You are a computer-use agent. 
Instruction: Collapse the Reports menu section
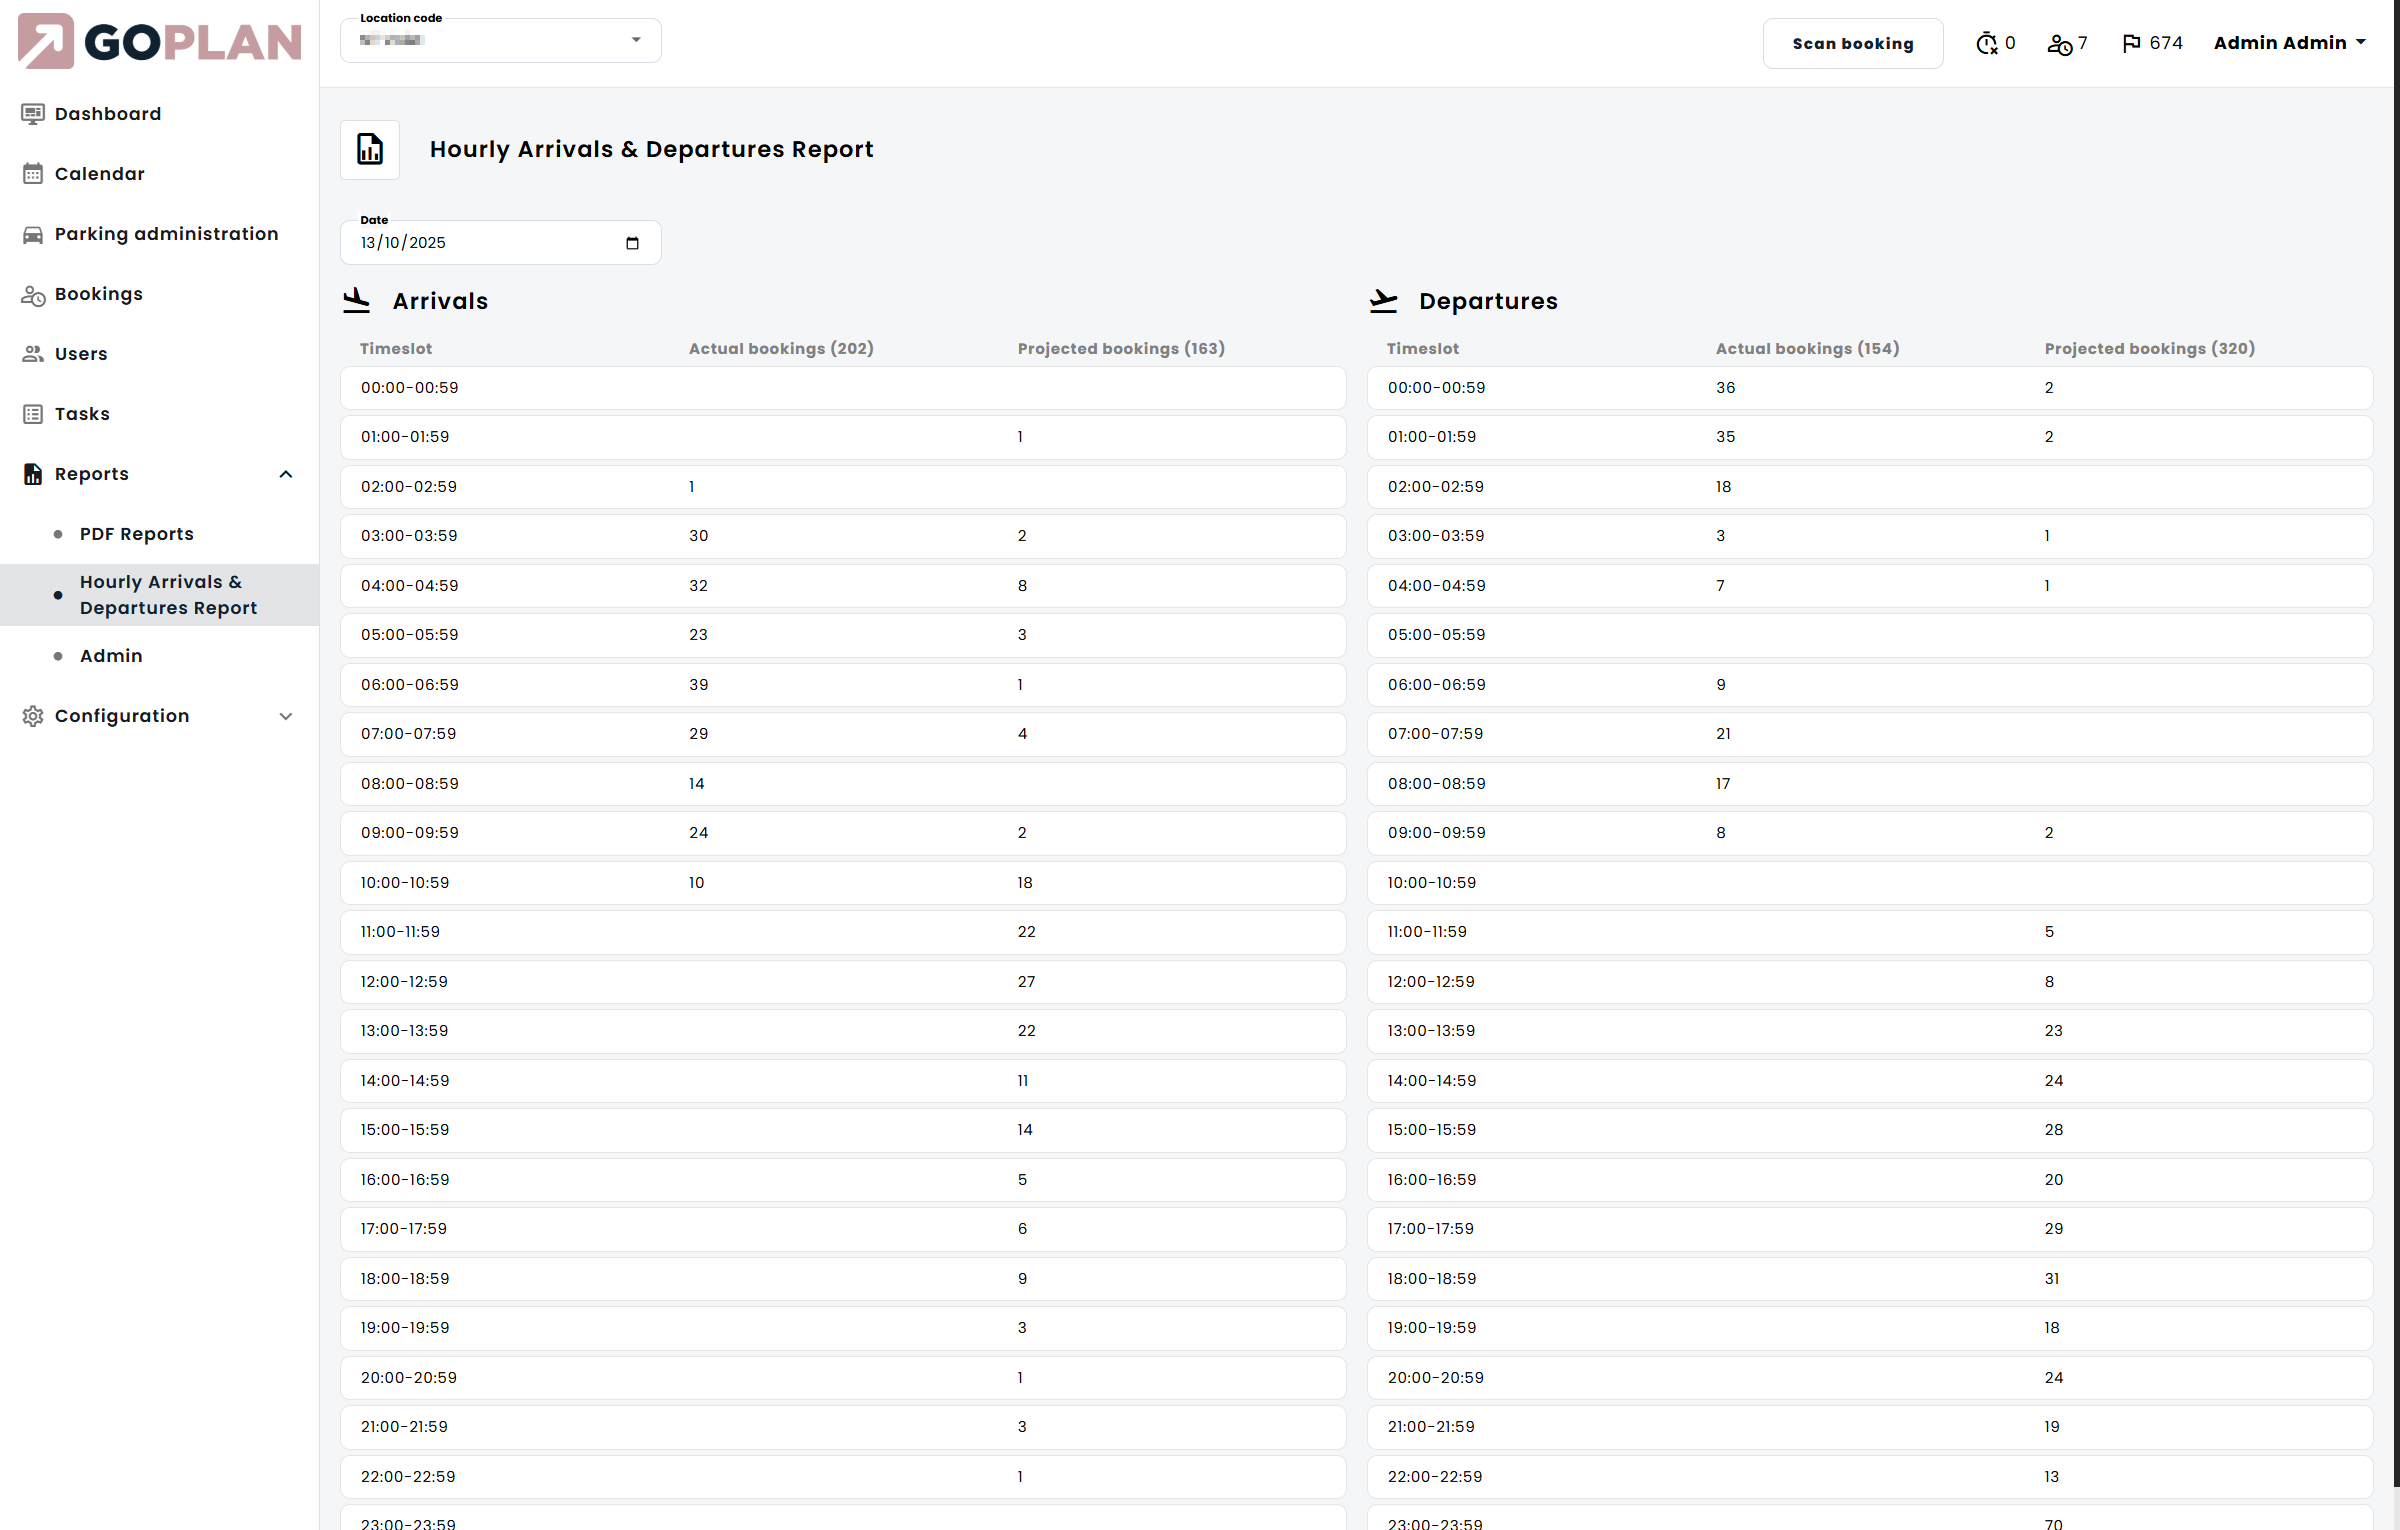click(x=285, y=474)
